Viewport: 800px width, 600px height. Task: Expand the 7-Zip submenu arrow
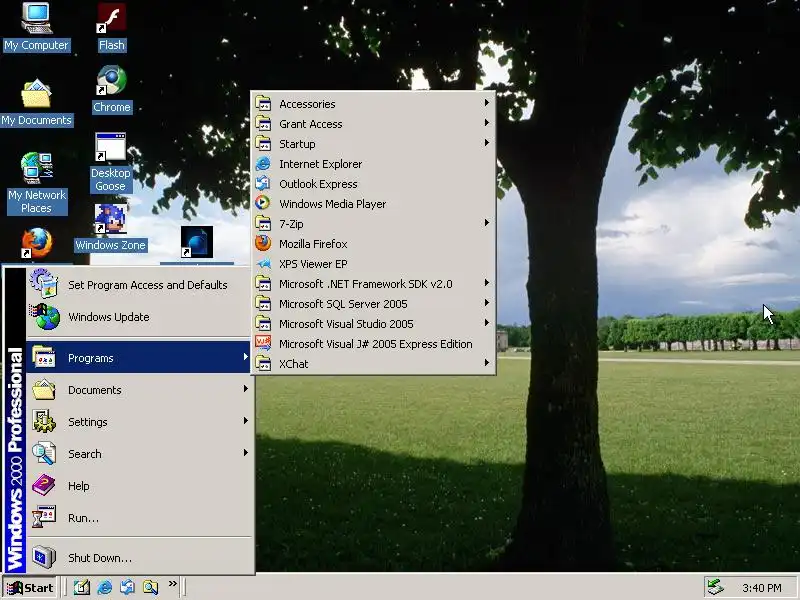coord(487,223)
